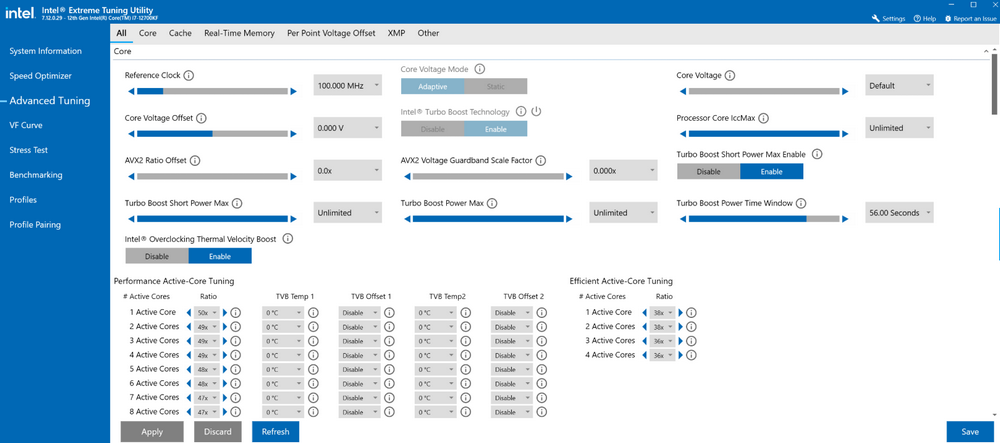Click the Help icon in title bar
The width and height of the screenshot is (1000, 443).
pos(917,18)
